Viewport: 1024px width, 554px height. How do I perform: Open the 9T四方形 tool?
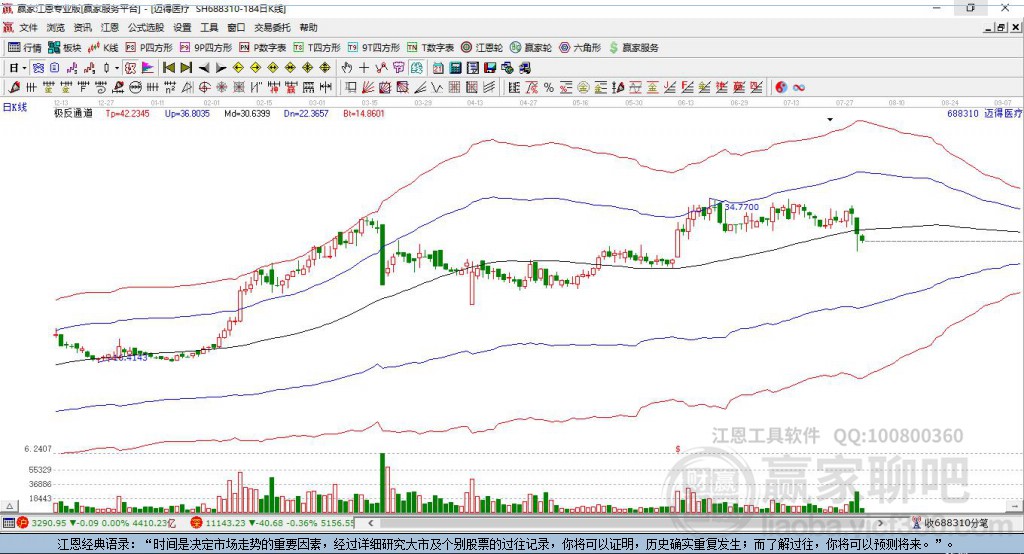pyautogui.click(x=374, y=48)
